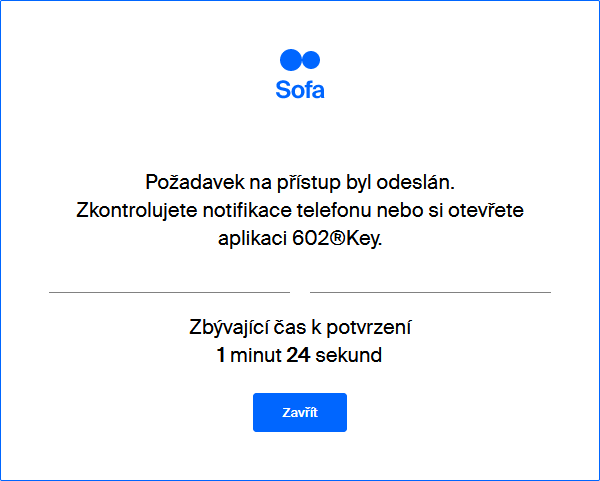The height and width of the screenshot is (481, 600).
Task: Click the large left circle of Sofa logo
Action: 290,60
